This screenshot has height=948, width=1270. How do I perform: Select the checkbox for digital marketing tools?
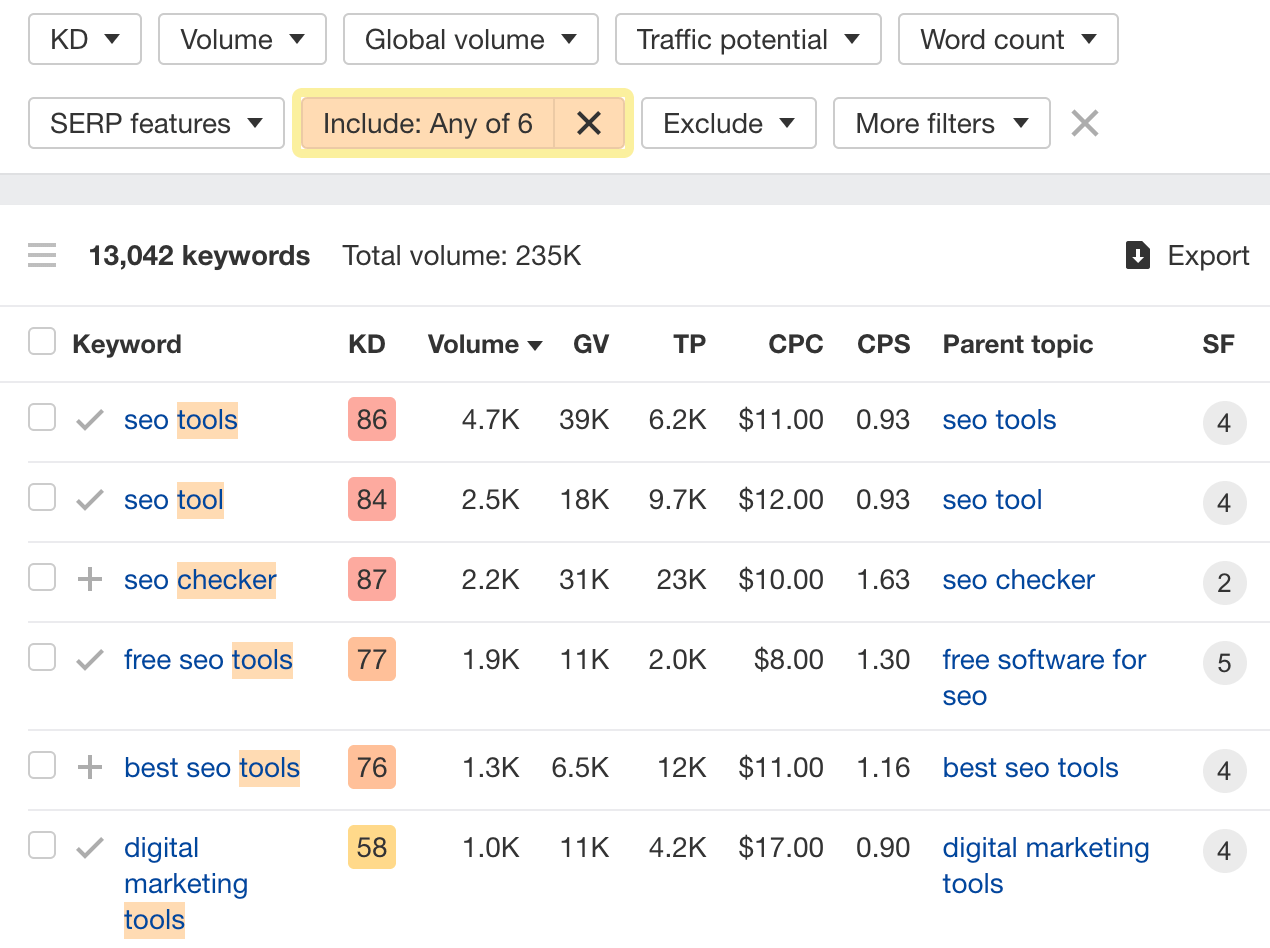pyautogui.click(x=41, y=845)
